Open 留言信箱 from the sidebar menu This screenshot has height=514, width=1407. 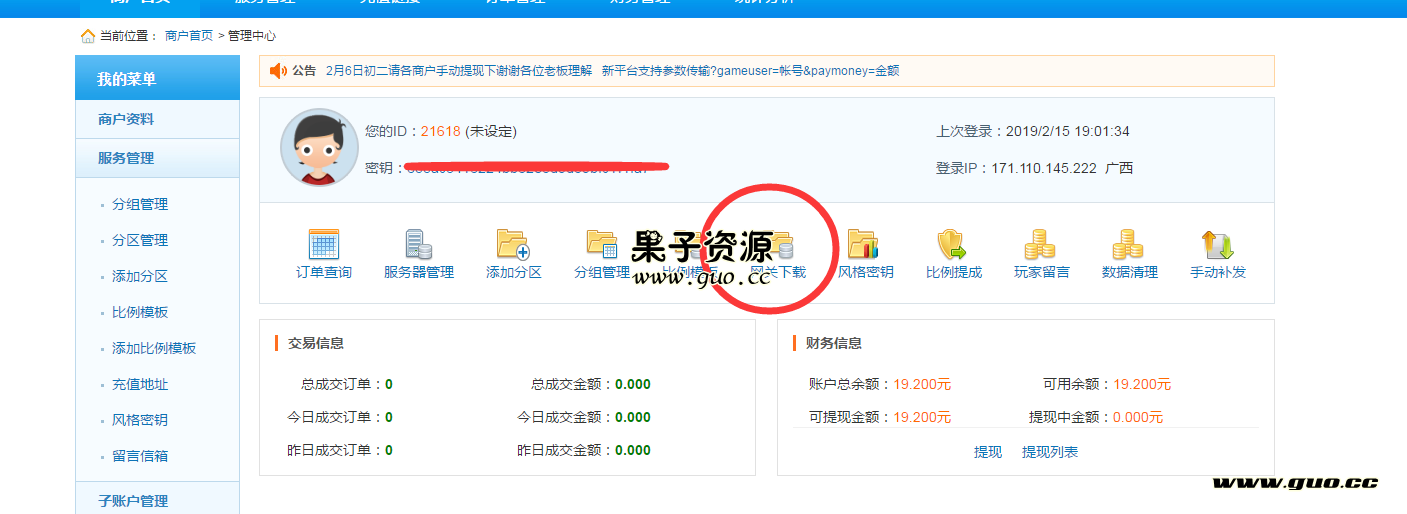pos(140,456)
